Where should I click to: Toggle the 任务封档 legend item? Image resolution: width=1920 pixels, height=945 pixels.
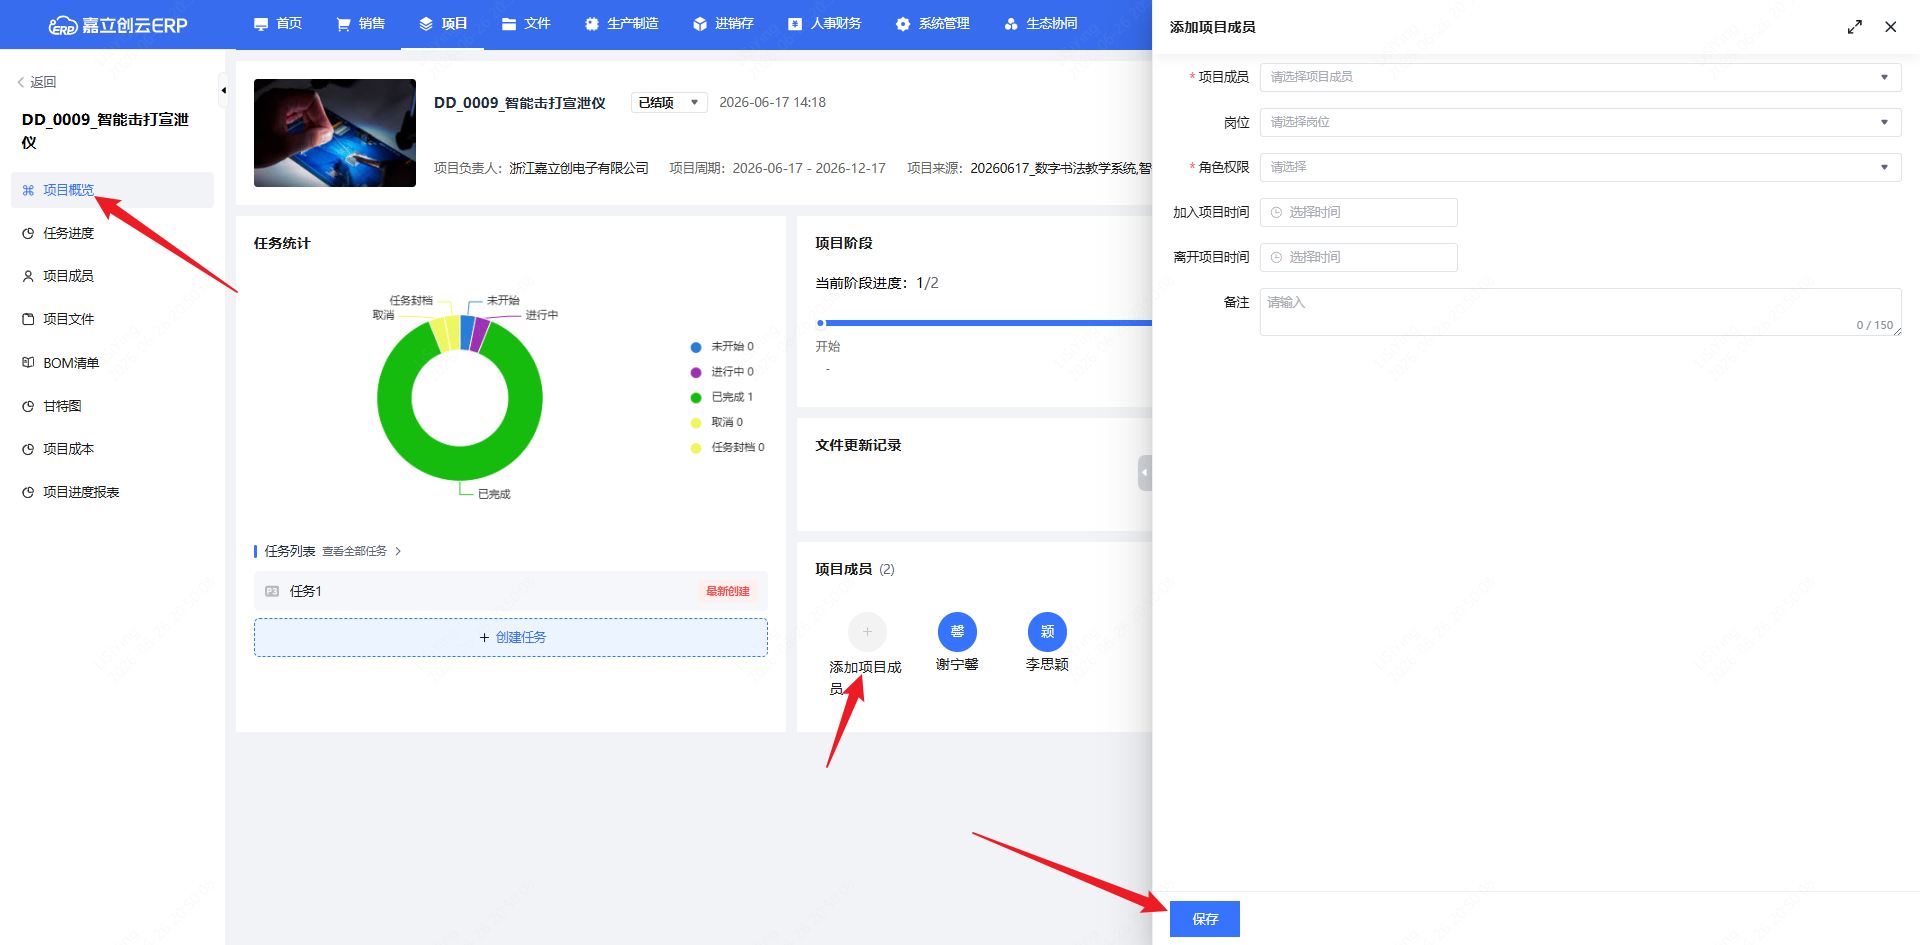(728, 448)
